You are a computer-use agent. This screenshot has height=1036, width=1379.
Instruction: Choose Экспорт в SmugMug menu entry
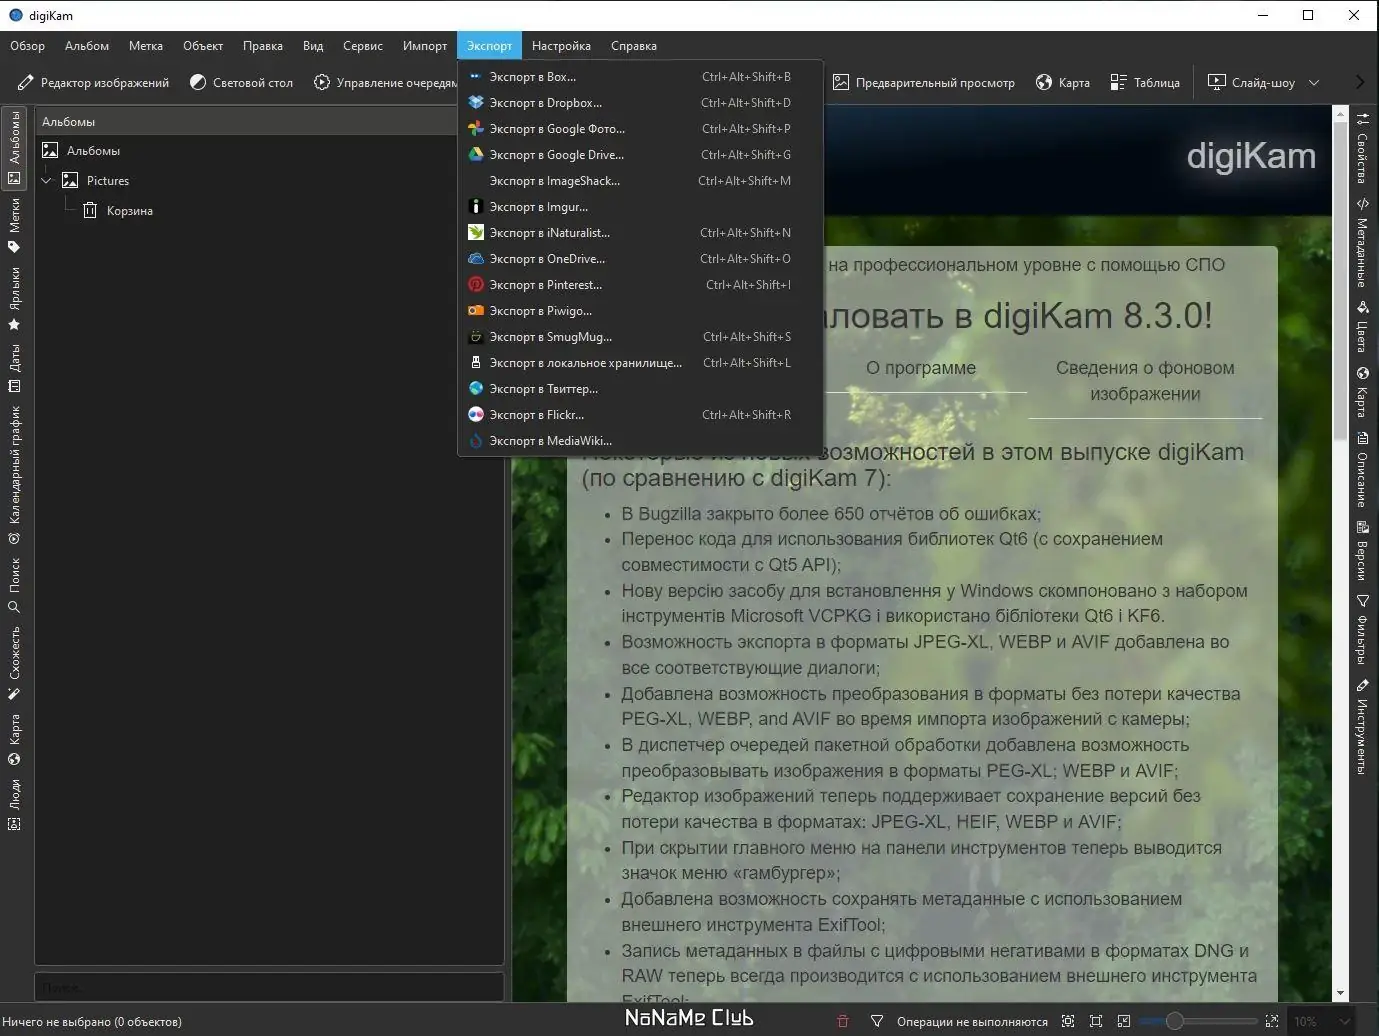pos(640,336)
